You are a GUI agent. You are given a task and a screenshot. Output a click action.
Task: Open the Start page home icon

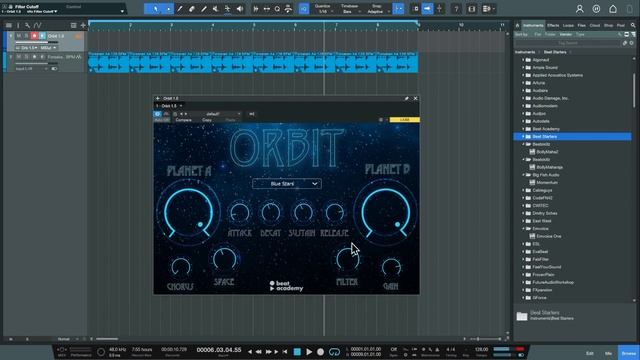(613, 9)
